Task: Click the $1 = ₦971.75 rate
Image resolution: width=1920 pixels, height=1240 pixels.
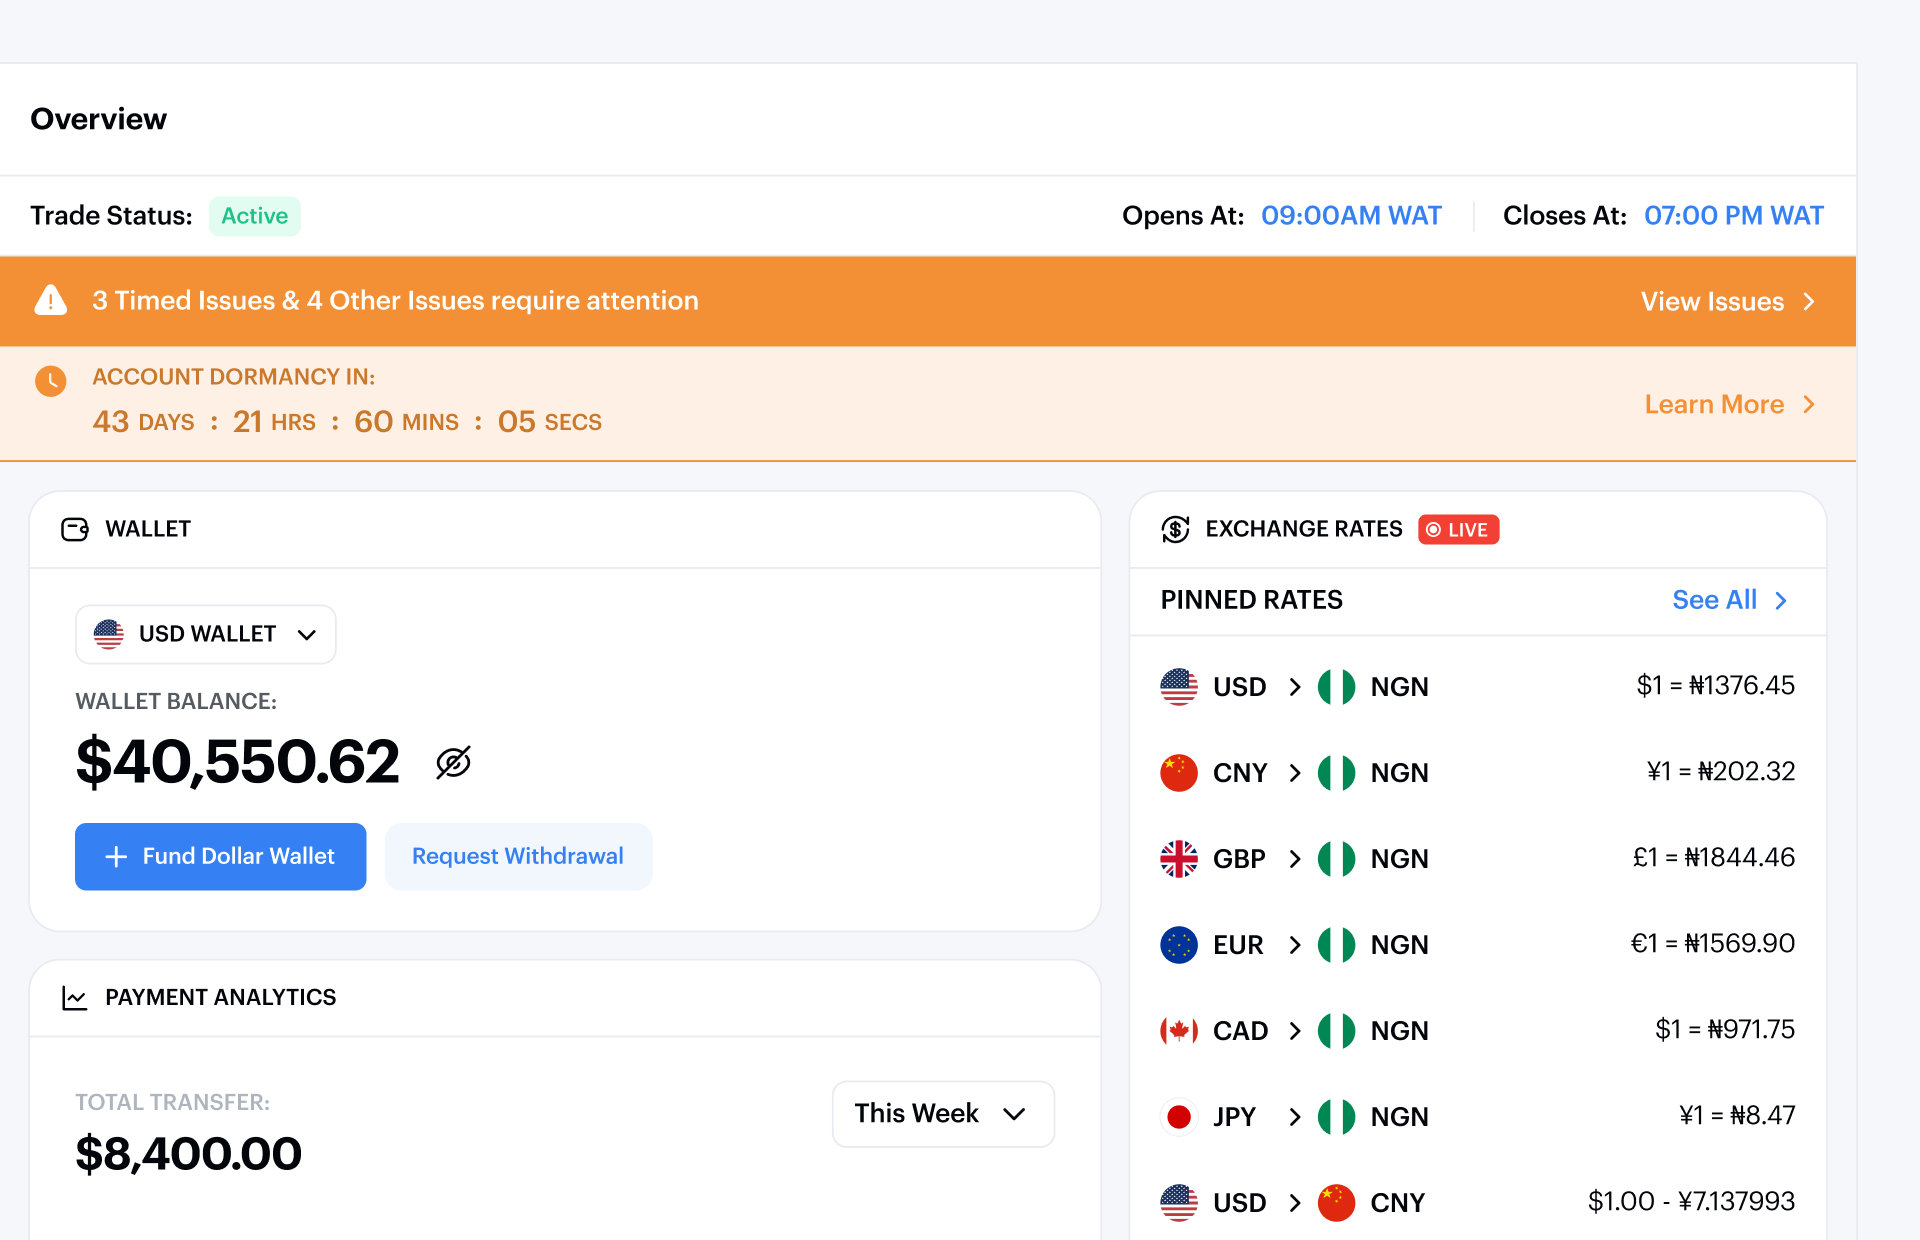Action: tap(1725, 1030)
